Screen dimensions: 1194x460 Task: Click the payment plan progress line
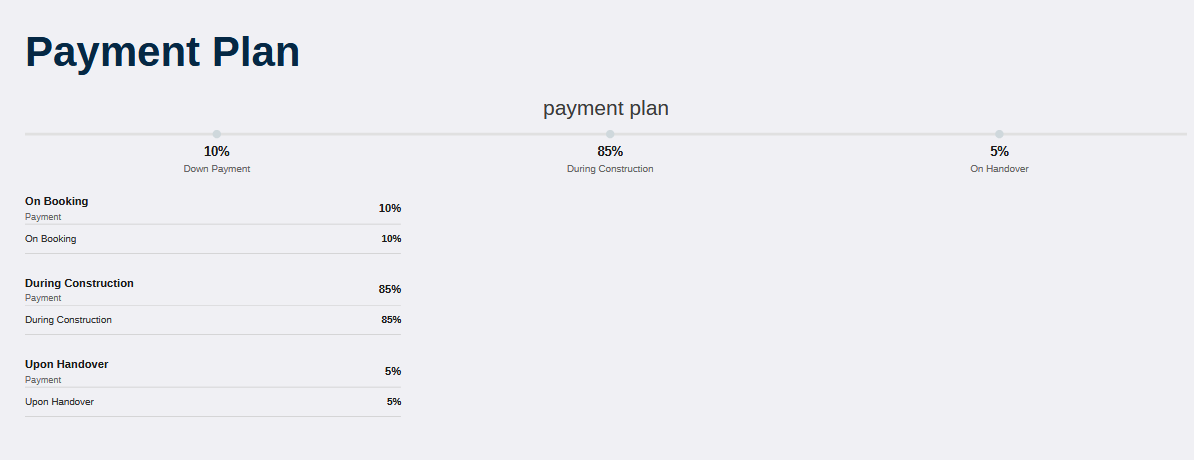click(x=606, y=134)
